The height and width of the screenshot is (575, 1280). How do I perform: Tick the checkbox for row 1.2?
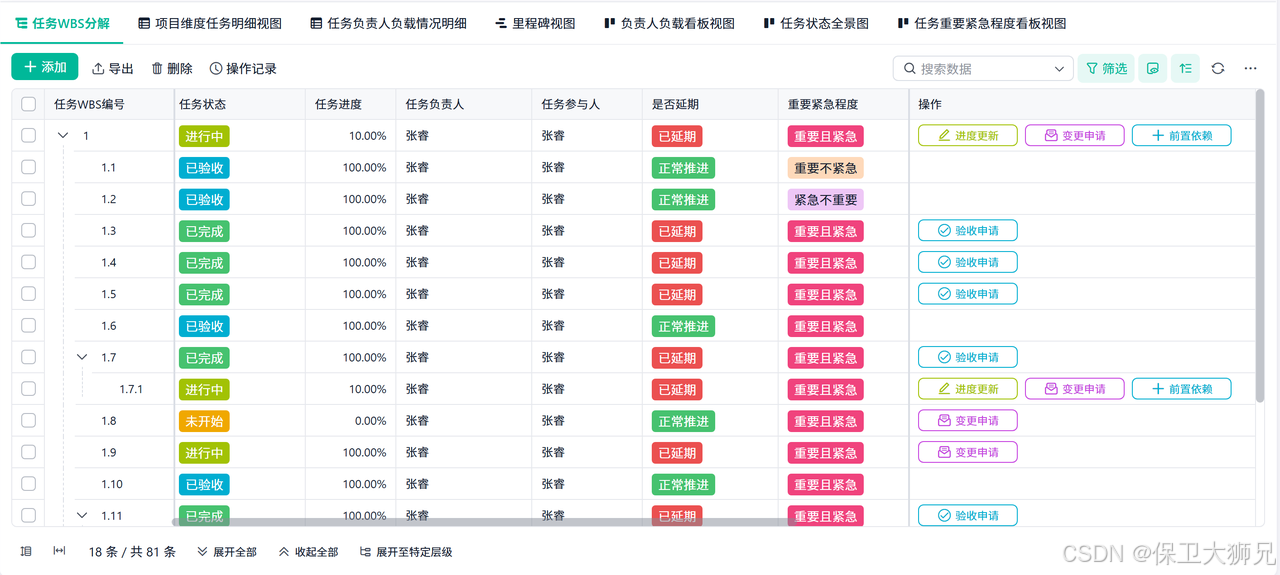28,199
